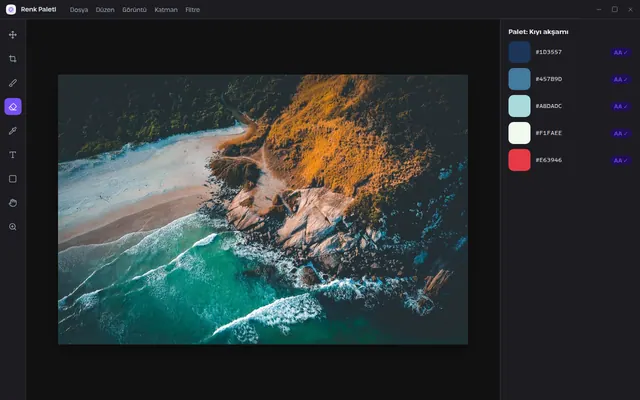Select the Eraser tool
Screen dimensions: 640x400
point(13,107)
